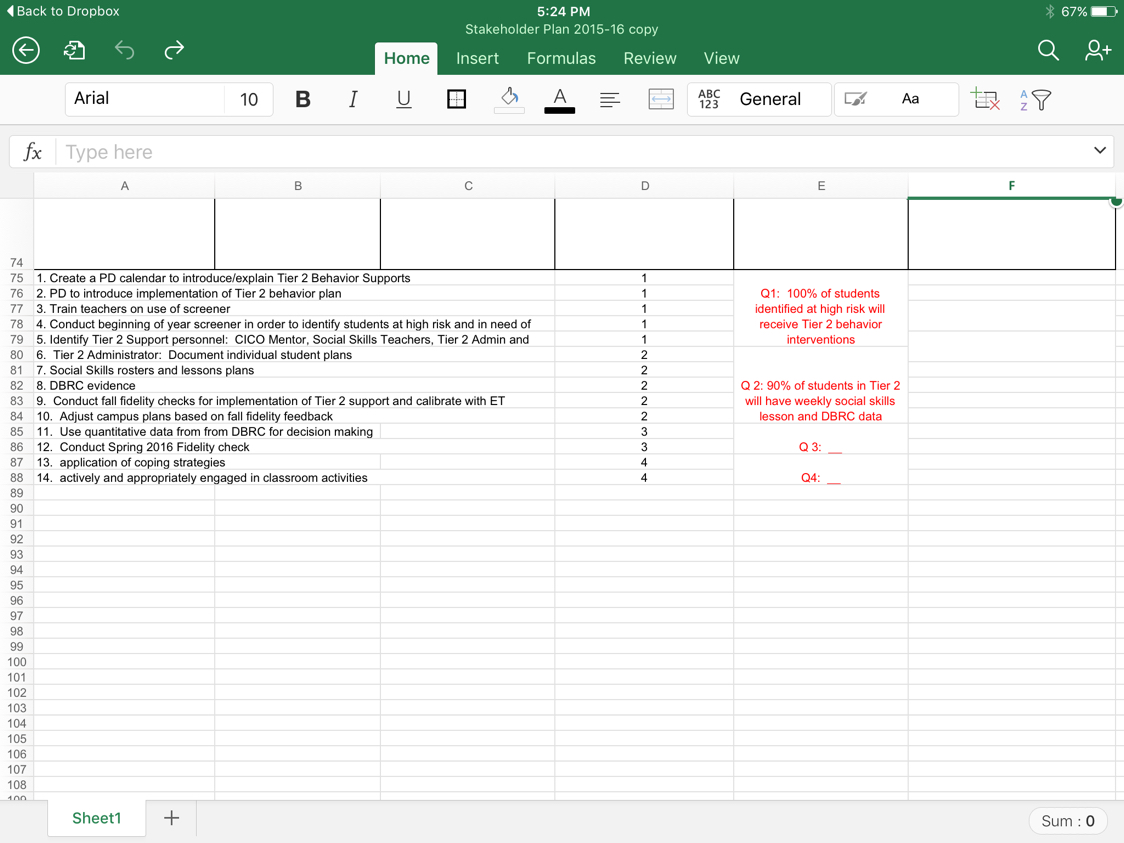
Task: Open Insert and Delete Cells icon
Action: (x=985, y=99)
